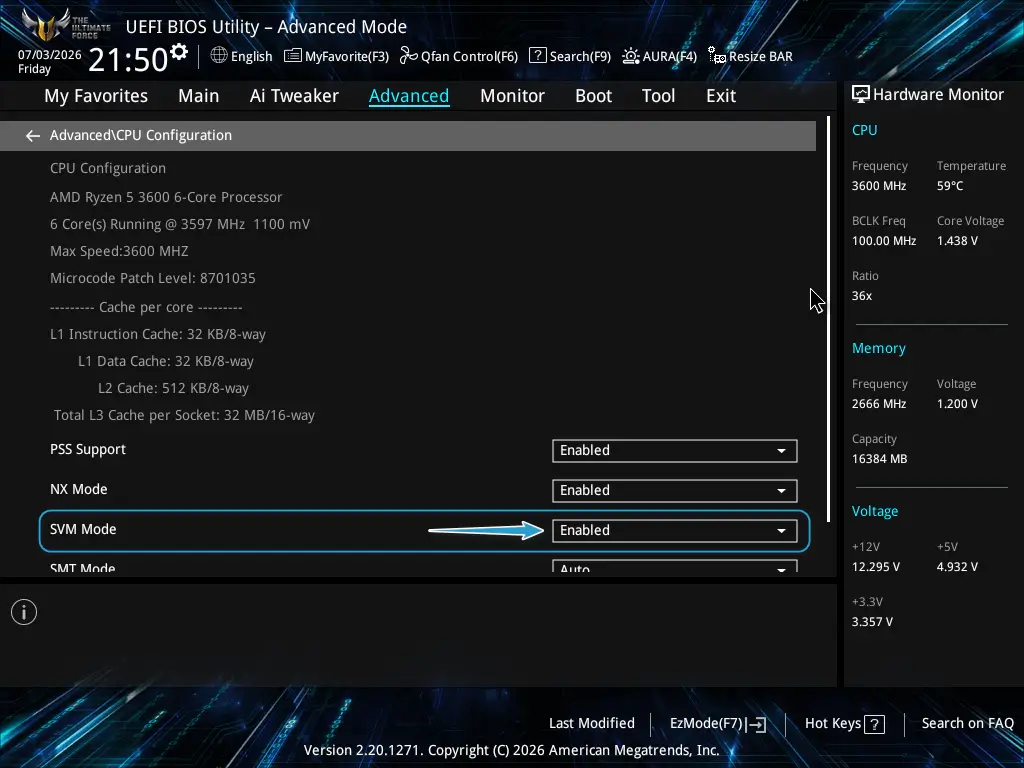Click the 21:50 clock display
Image resolution: width=1024 pixels, height=768 pixels.
pyautogui.click(x=128, y=59)
